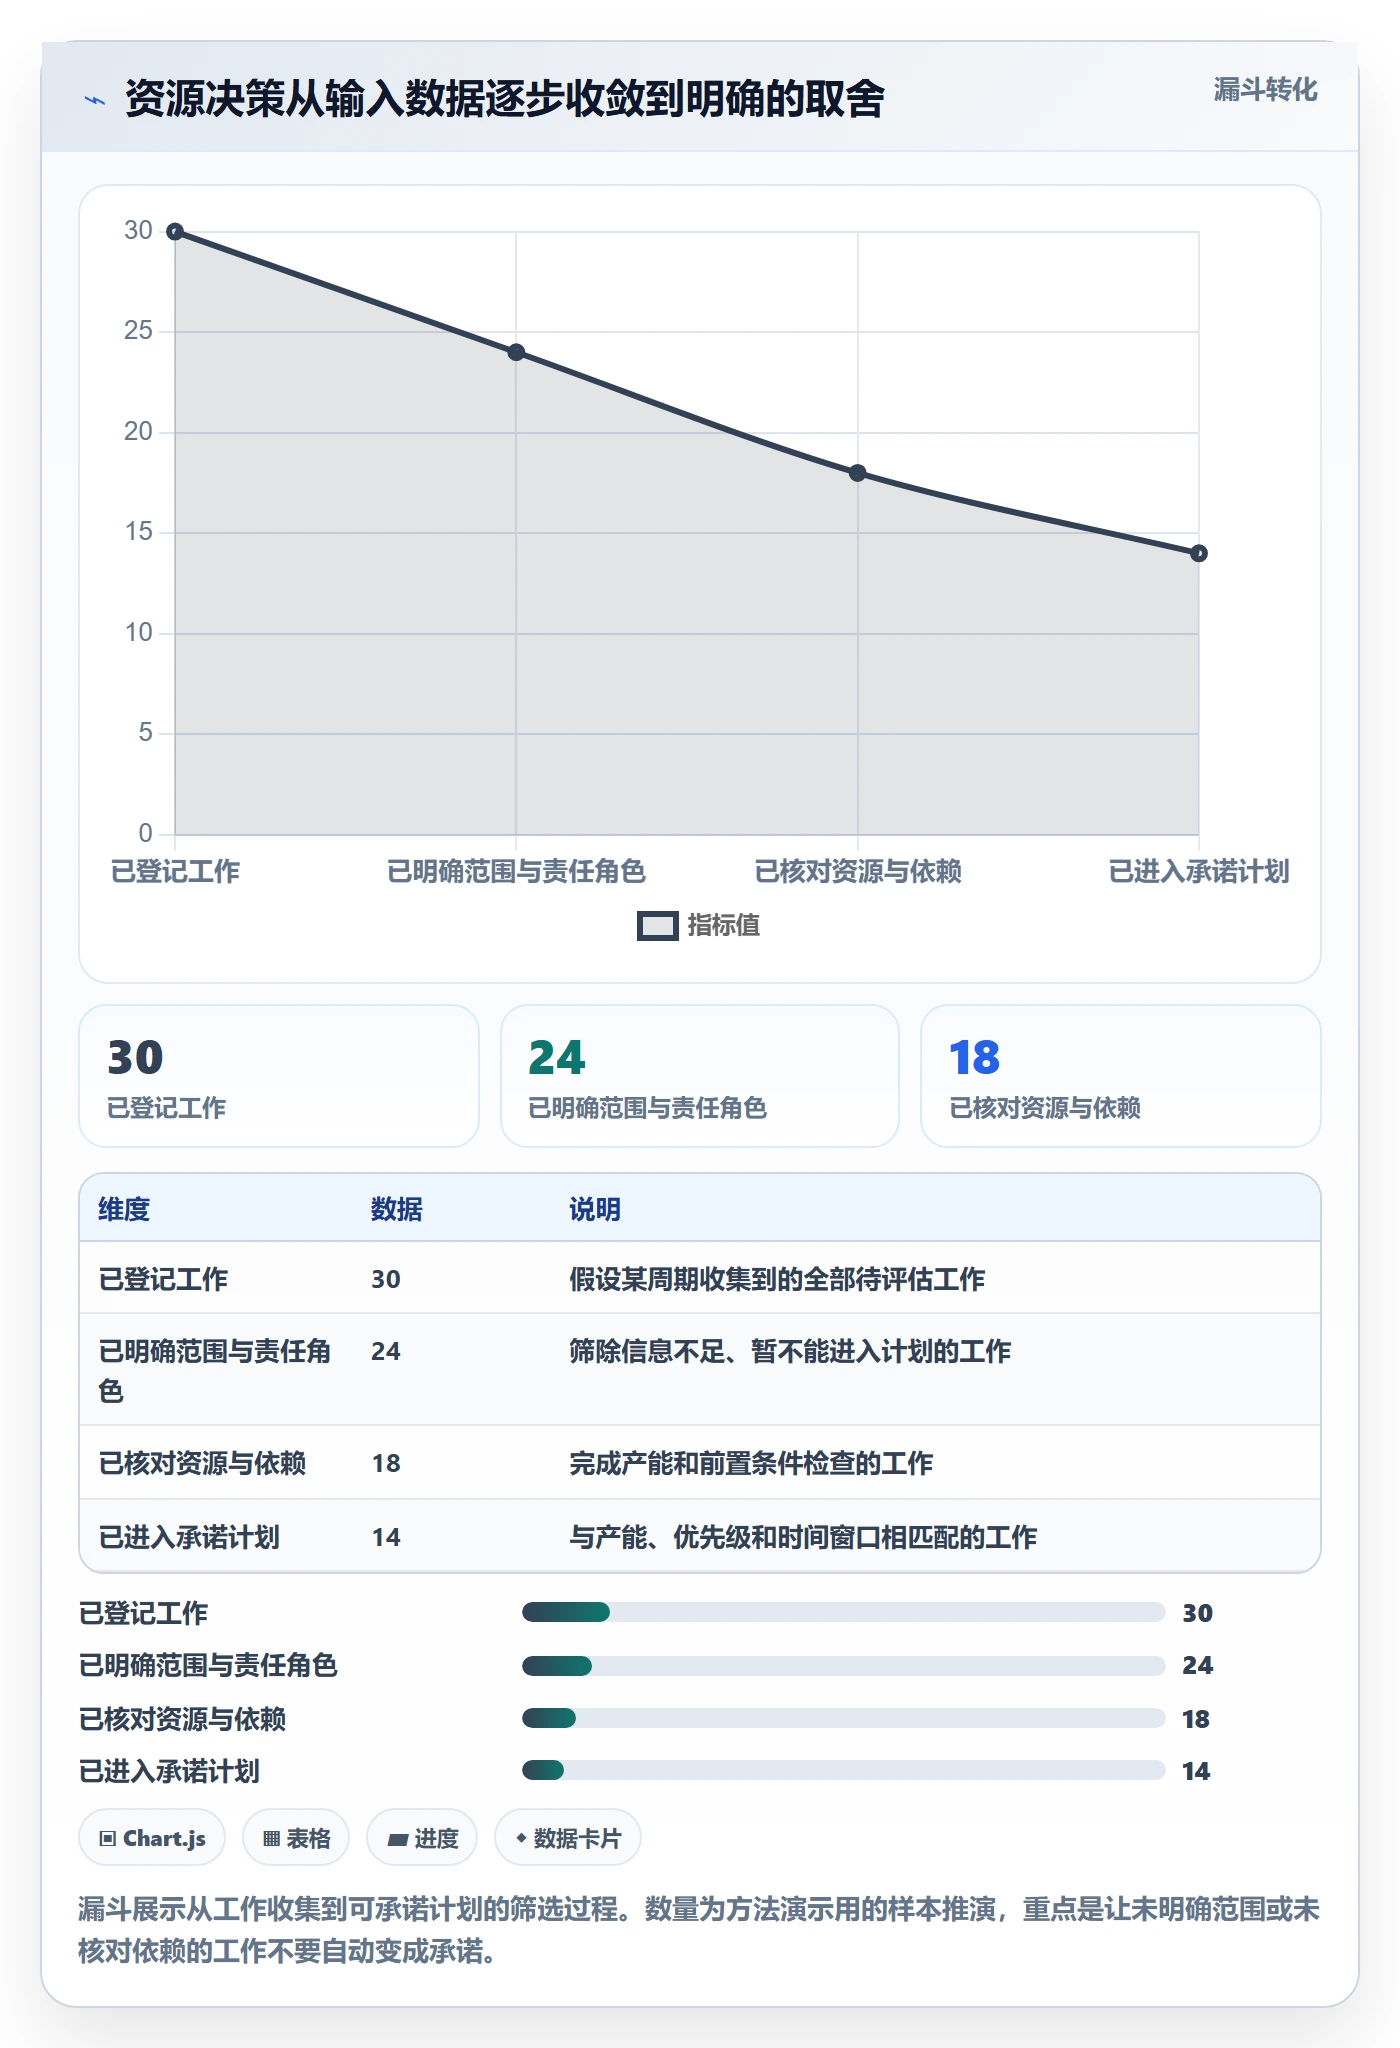
Task: Click table cell 筛除信息不足、暂不能进入计划的工作
Action: 790,1351
